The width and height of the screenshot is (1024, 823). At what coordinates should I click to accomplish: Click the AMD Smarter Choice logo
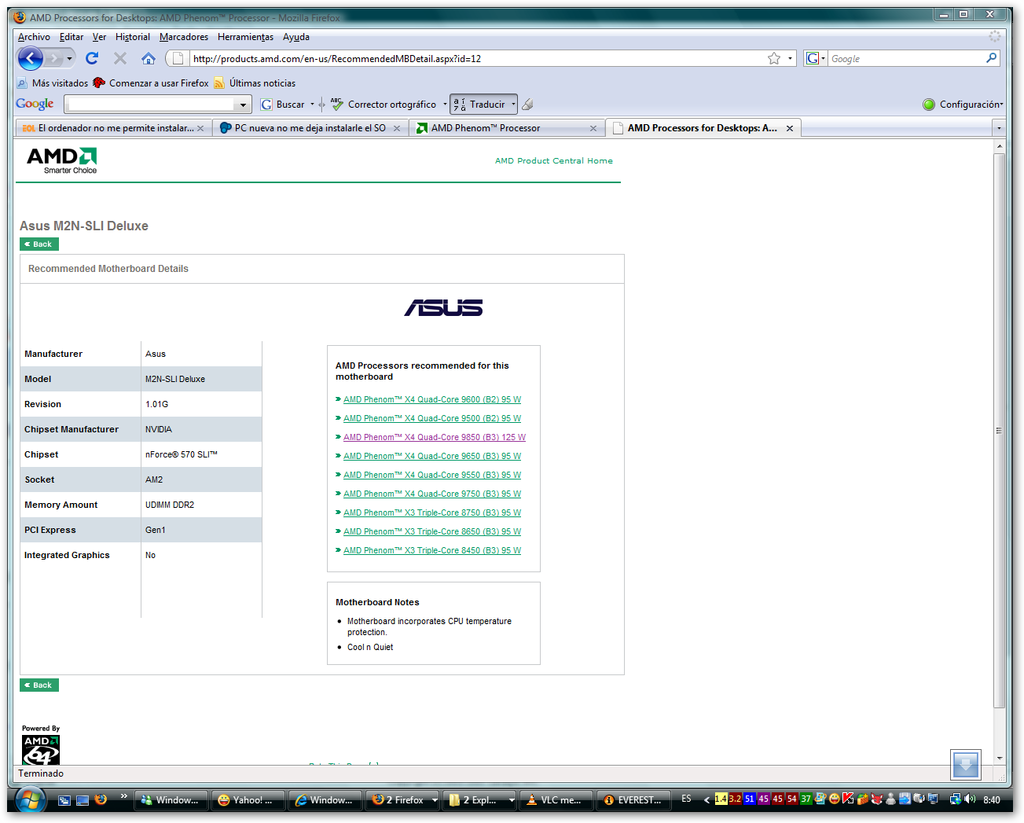(x=62, y=161)
